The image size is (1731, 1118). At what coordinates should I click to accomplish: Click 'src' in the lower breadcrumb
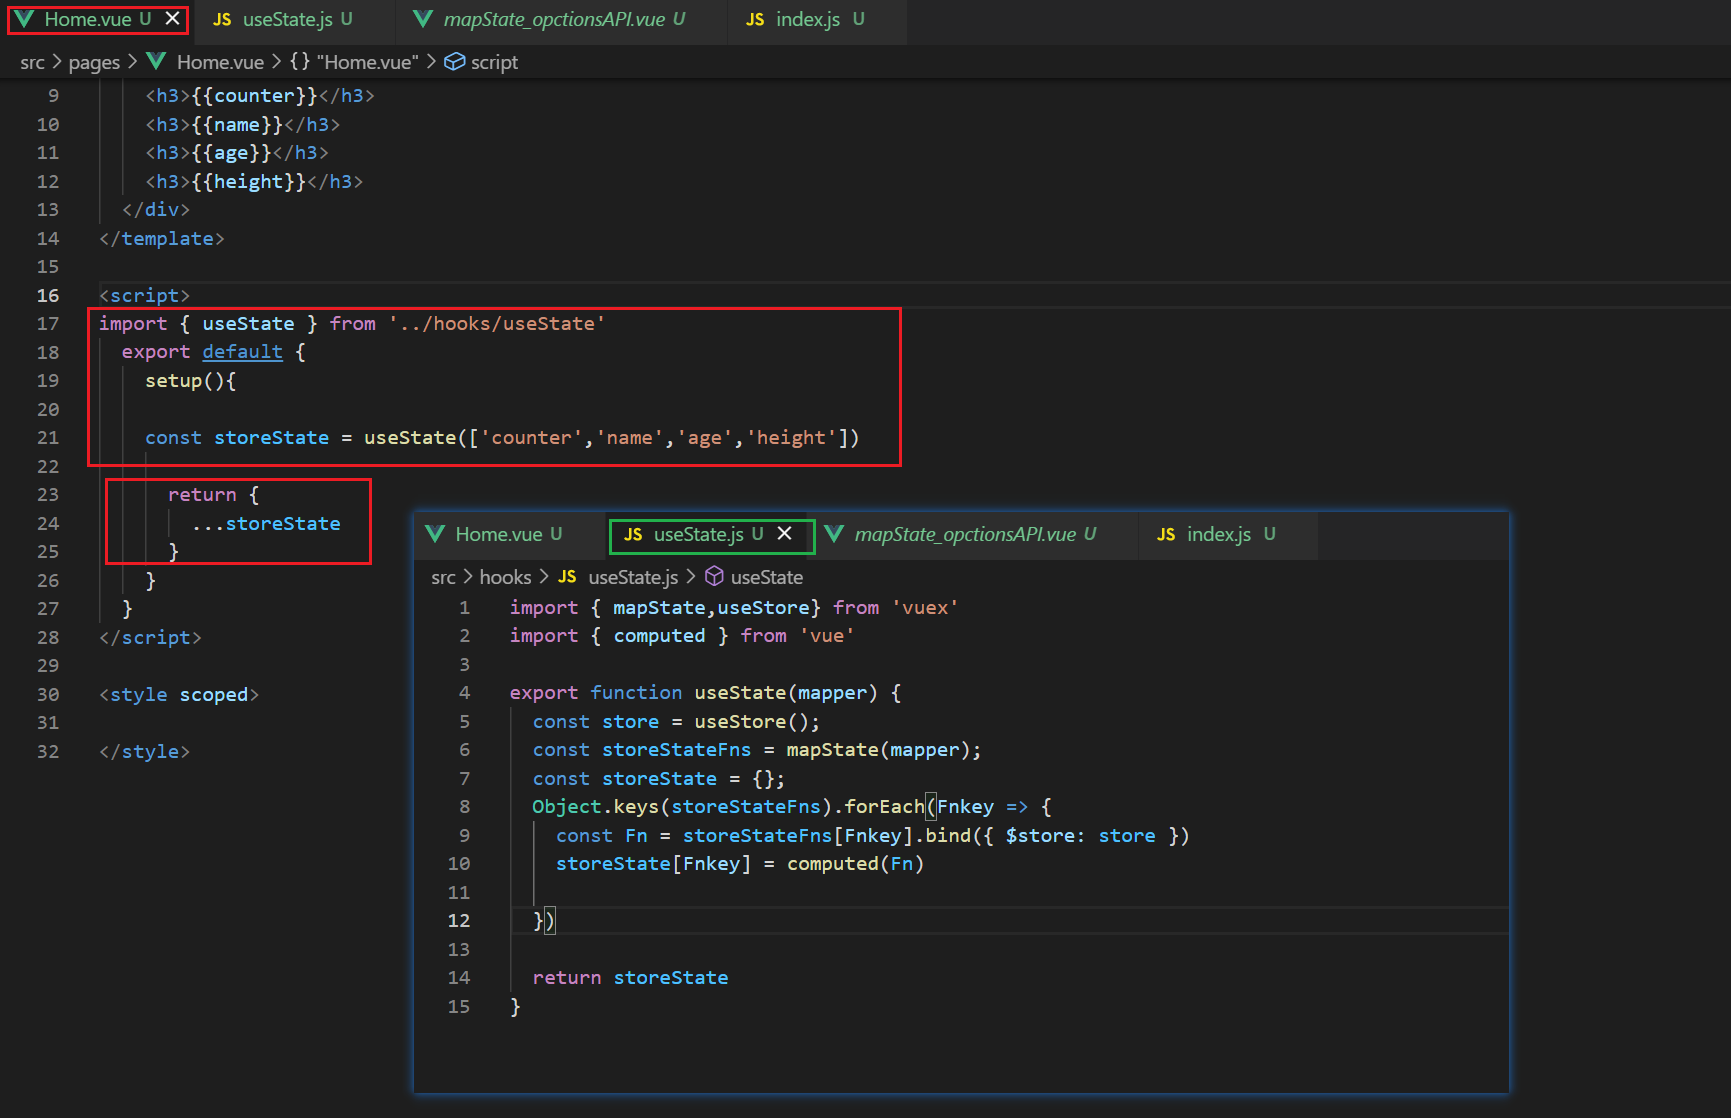(443, 577)
